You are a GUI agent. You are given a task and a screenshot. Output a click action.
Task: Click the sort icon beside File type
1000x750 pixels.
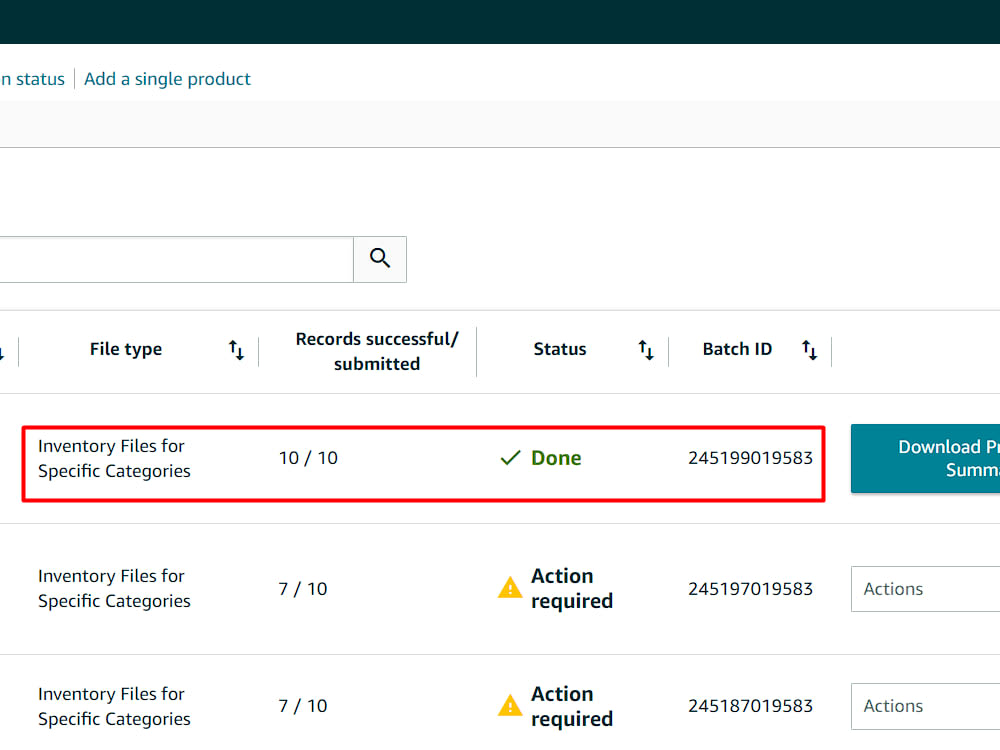click(x=236, y=350)
